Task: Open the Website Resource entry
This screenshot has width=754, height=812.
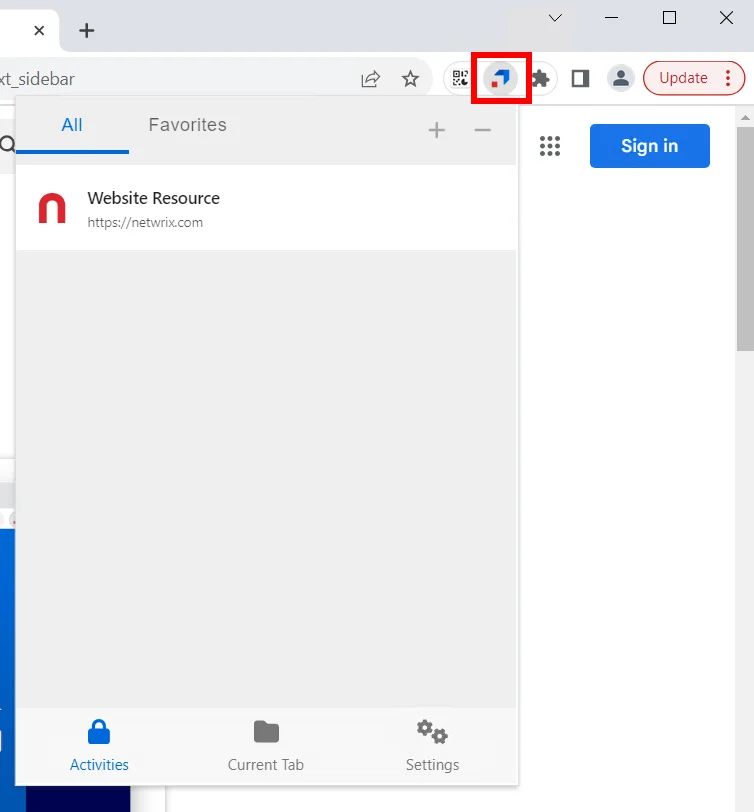Action: (266, 208)
